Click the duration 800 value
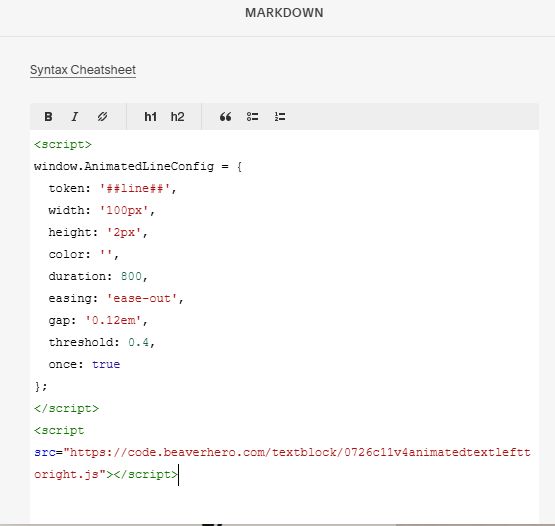The width and height of the screenshot is (555, 526). pos(131,276)
